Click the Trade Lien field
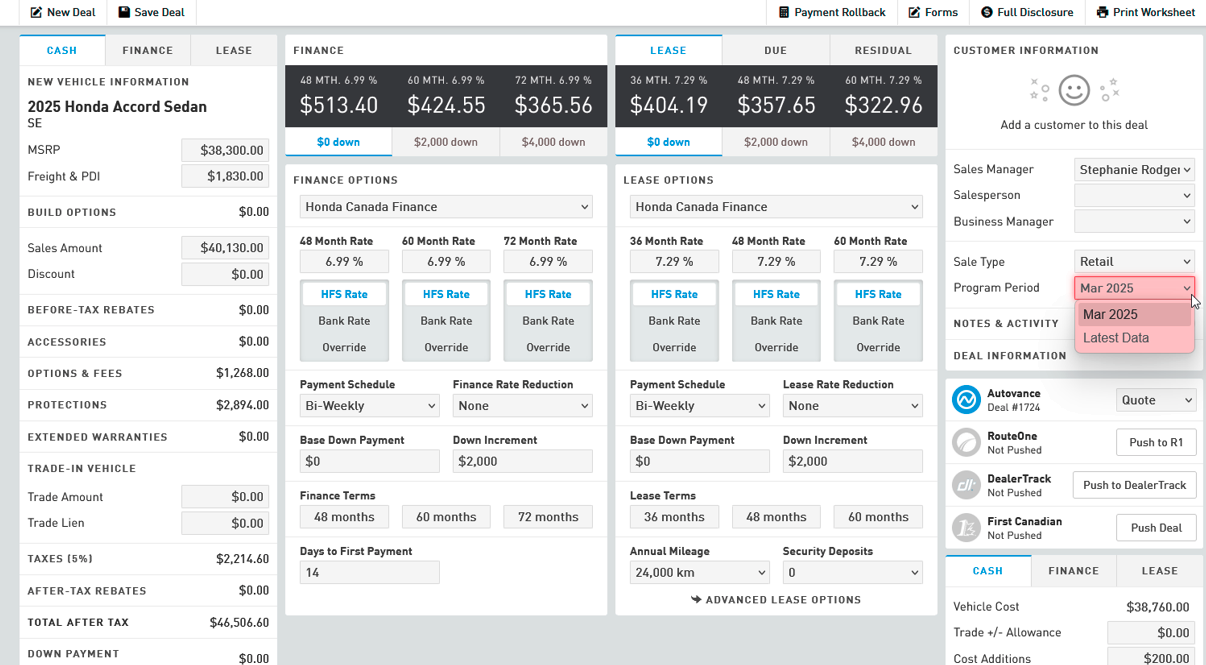 click(225, 523)
